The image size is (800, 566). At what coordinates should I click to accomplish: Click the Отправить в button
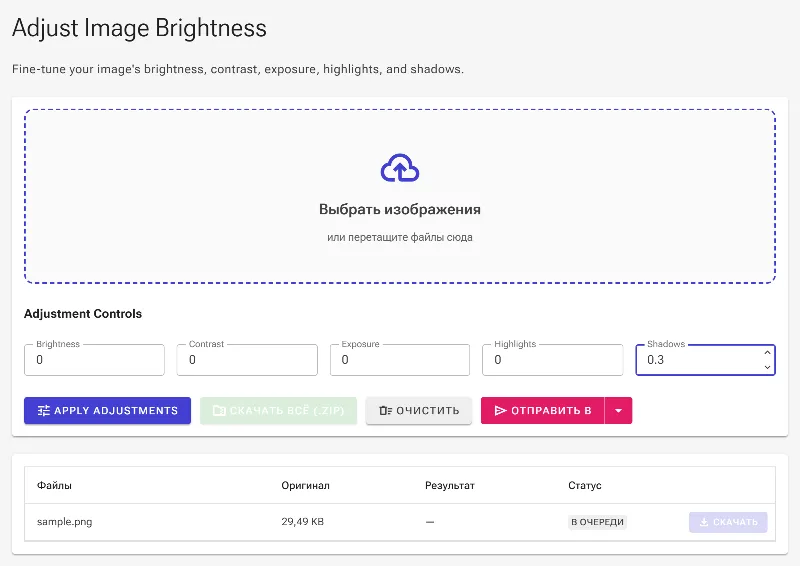[542, 410]
